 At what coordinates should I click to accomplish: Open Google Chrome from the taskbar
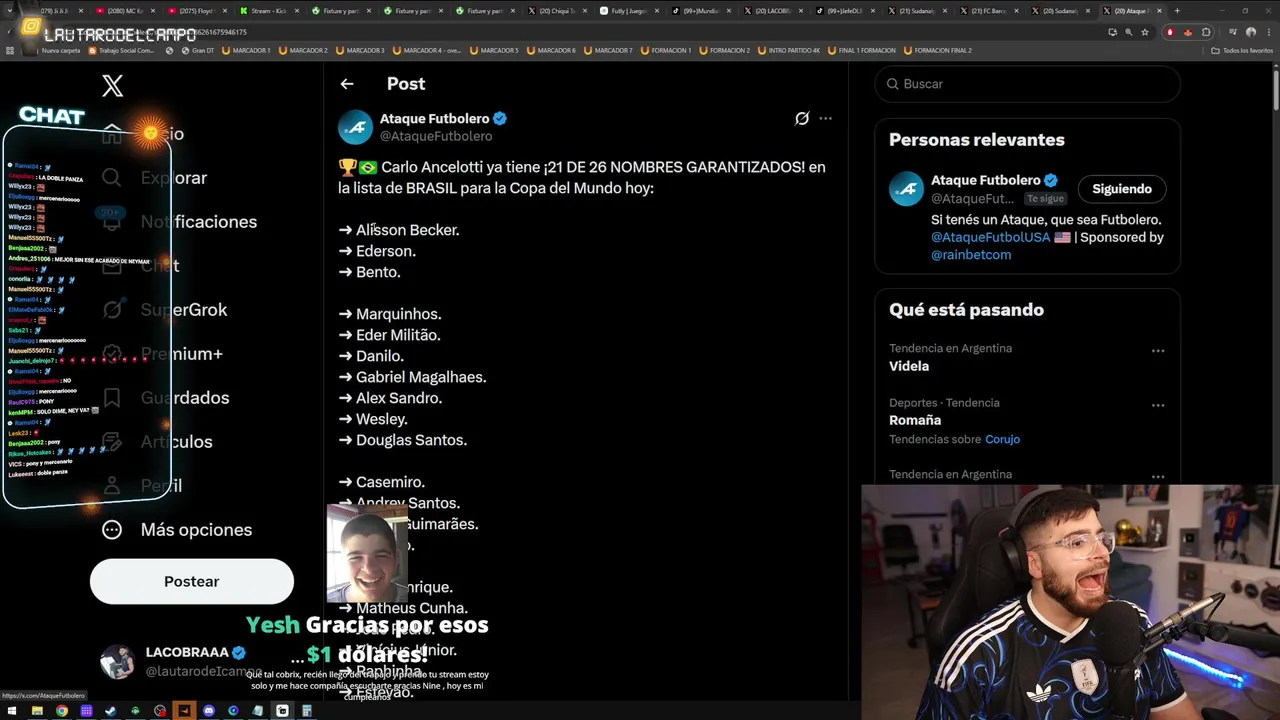tap(62, 711)
